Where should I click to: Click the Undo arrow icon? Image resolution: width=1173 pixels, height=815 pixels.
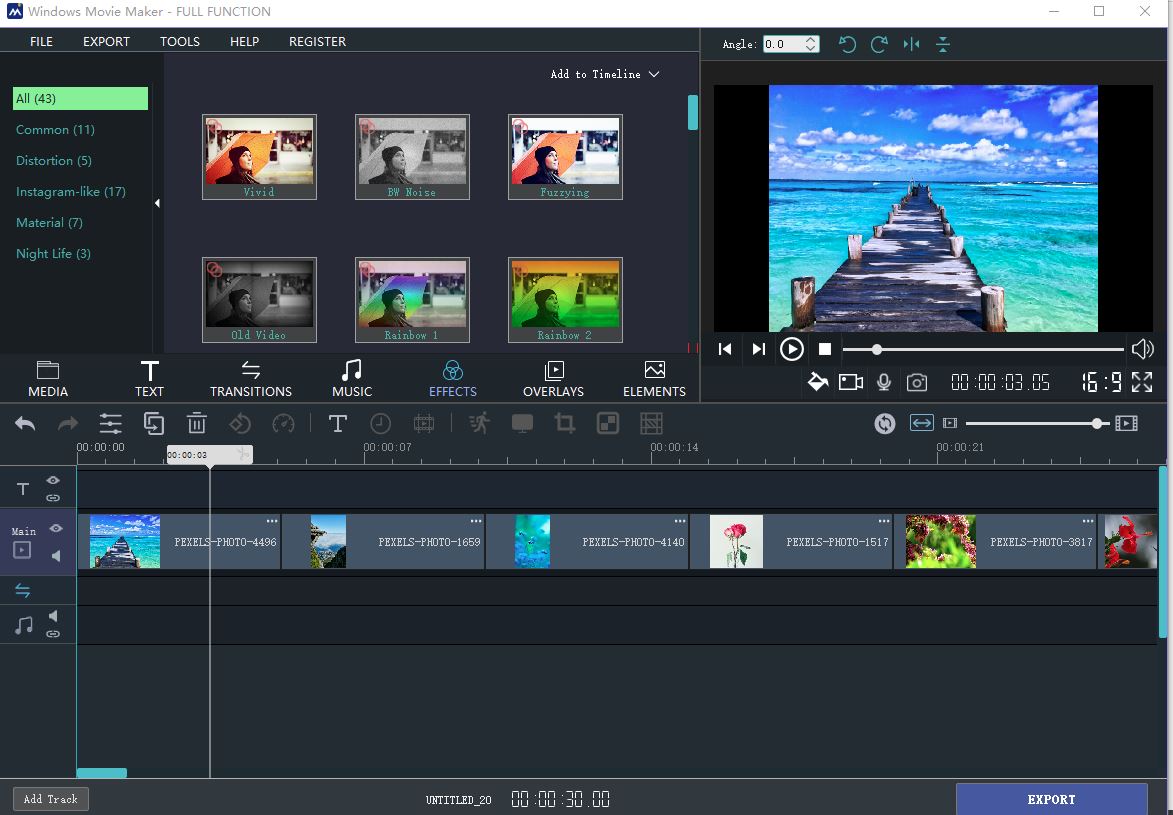(x=24, y=423)
